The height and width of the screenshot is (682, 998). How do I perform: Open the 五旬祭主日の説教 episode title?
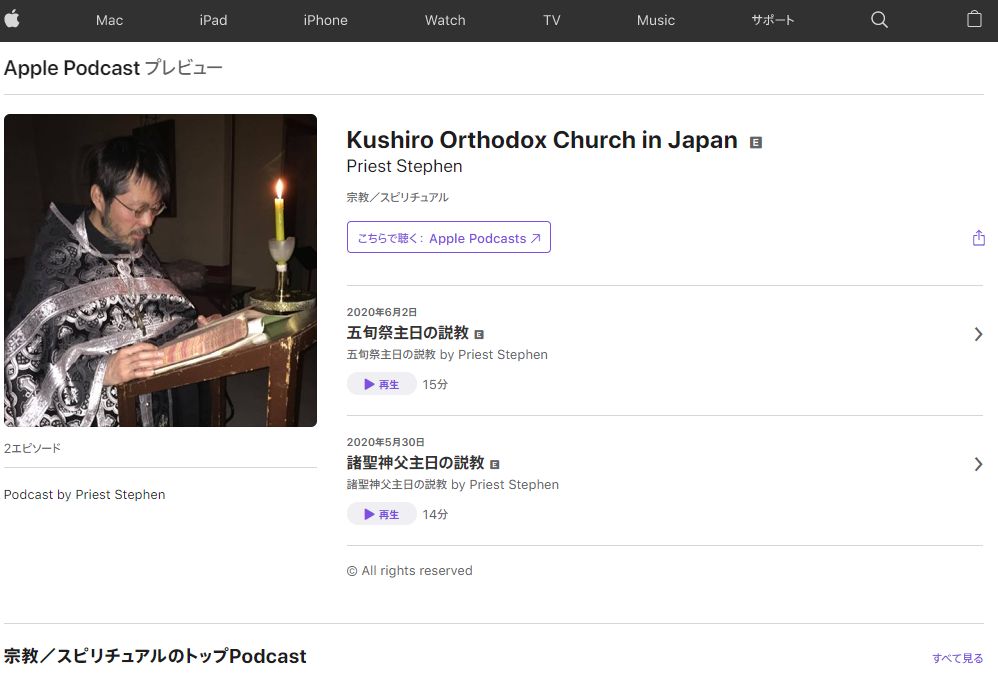pyautogui.click(x=407, y=333)
